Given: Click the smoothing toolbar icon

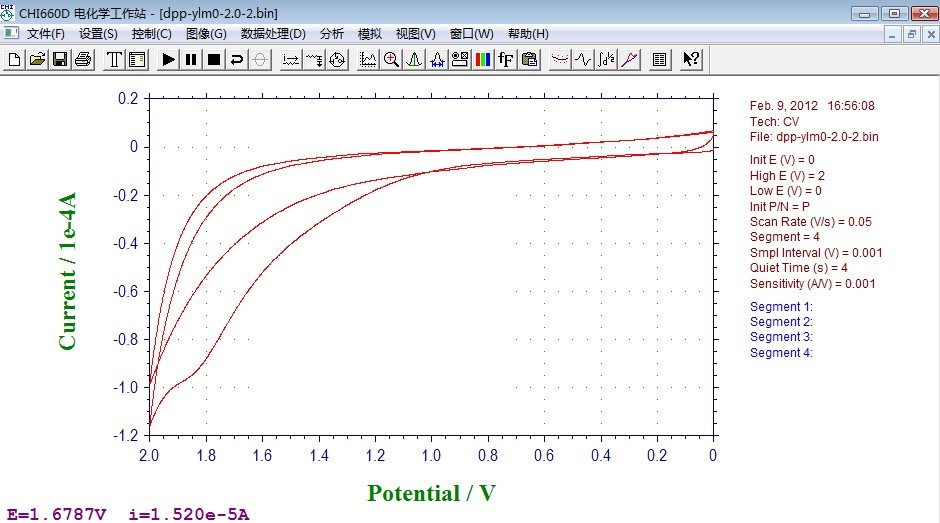Looking at the screenshot, I should [560, 59].
